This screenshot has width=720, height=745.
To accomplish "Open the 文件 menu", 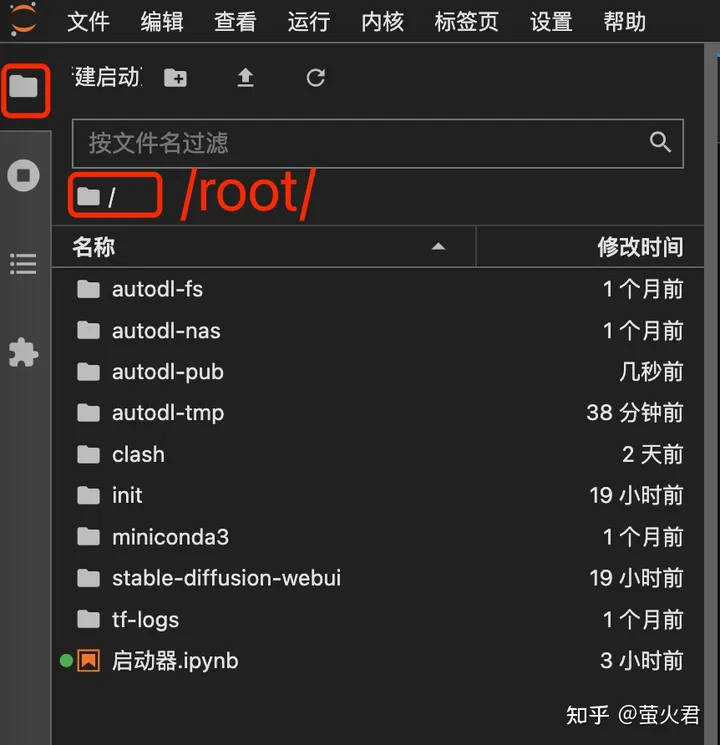I will [x=88, y=22].
